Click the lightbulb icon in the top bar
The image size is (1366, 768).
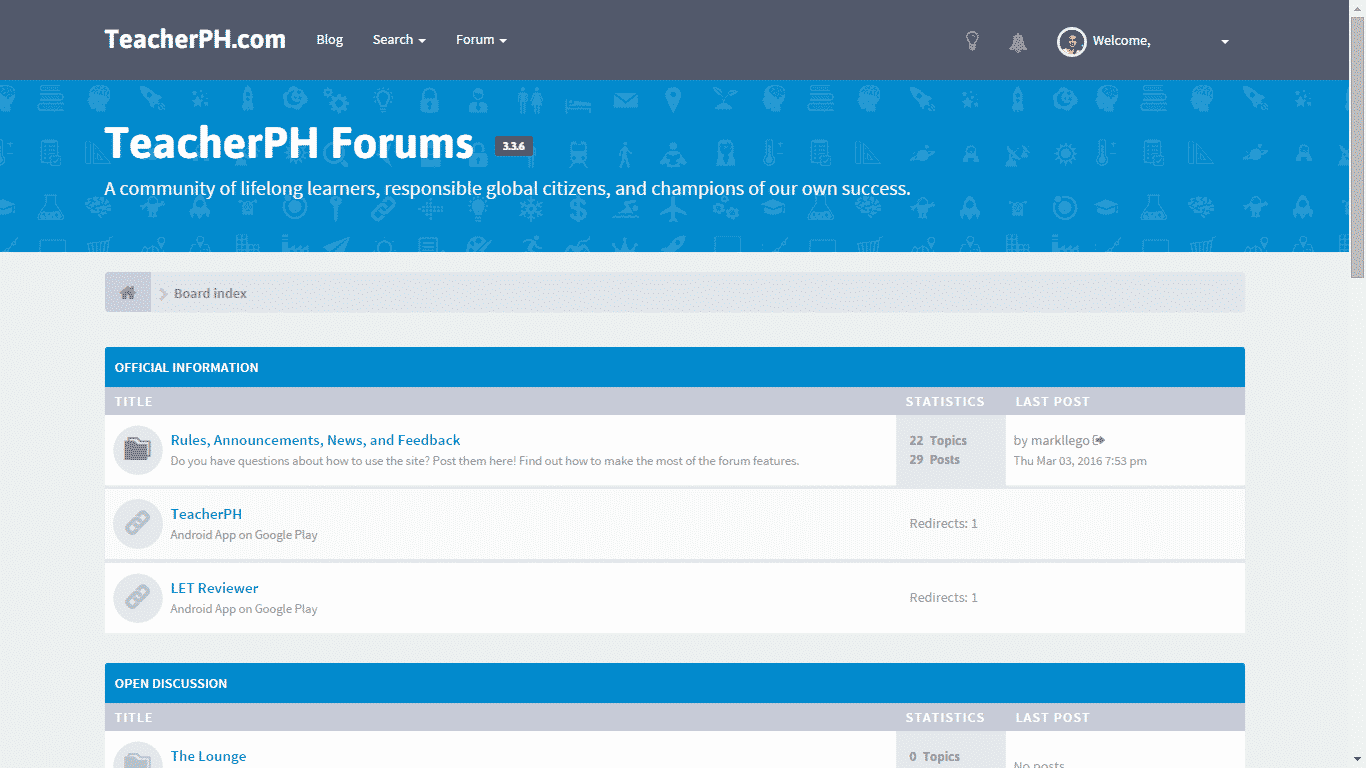click(972, 41)
